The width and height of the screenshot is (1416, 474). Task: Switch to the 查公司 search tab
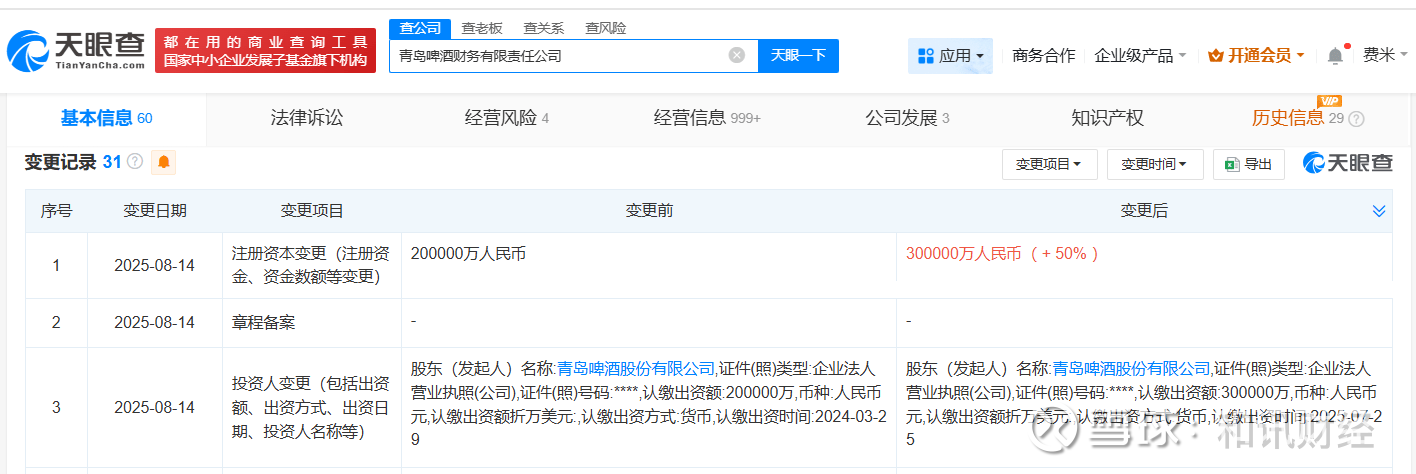[420, 28]
